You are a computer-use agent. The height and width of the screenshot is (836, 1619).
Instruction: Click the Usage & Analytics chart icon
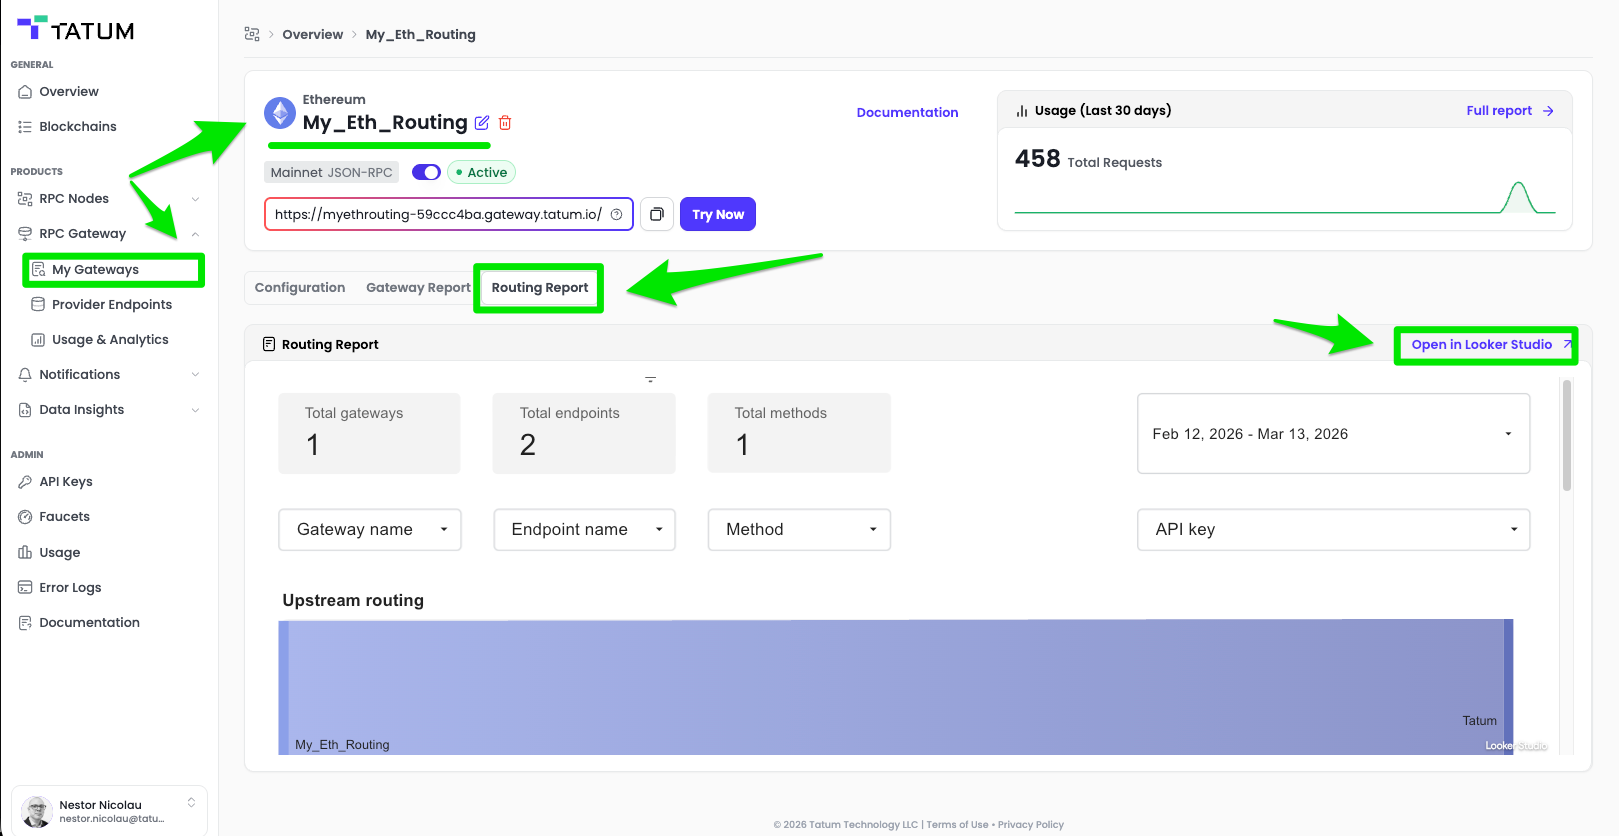coord(38,340)
